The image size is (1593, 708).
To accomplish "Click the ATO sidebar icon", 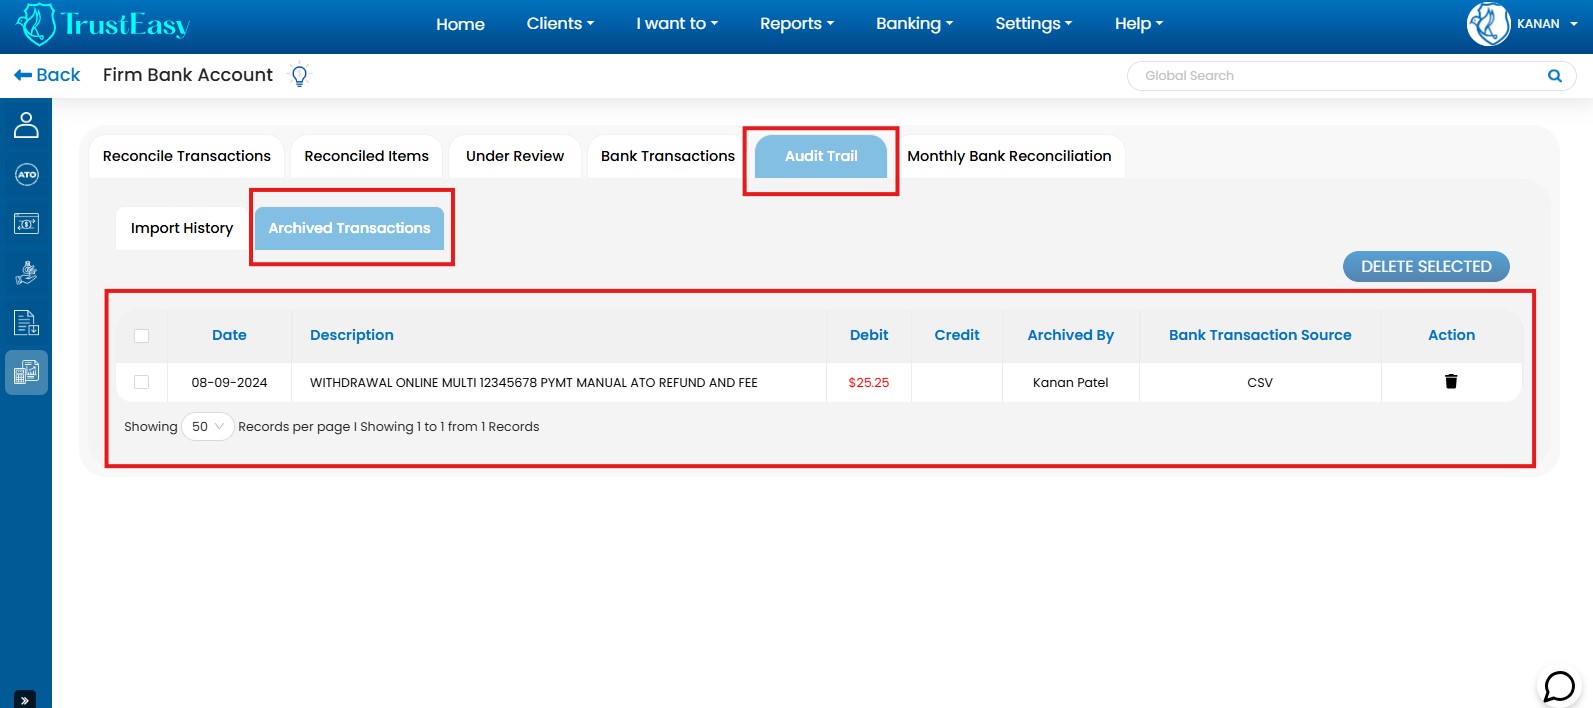I will click(26, 175).
